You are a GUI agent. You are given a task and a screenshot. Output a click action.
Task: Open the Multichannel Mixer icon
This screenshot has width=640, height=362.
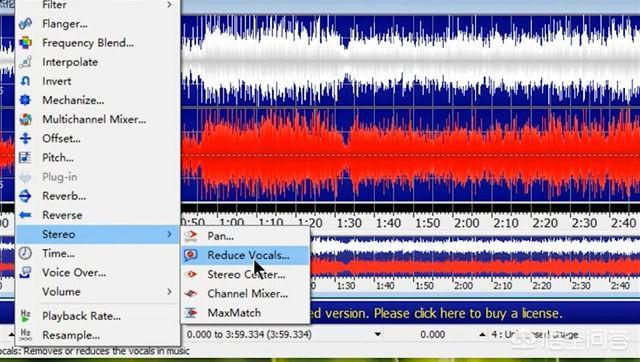click(x=25, y=119)
